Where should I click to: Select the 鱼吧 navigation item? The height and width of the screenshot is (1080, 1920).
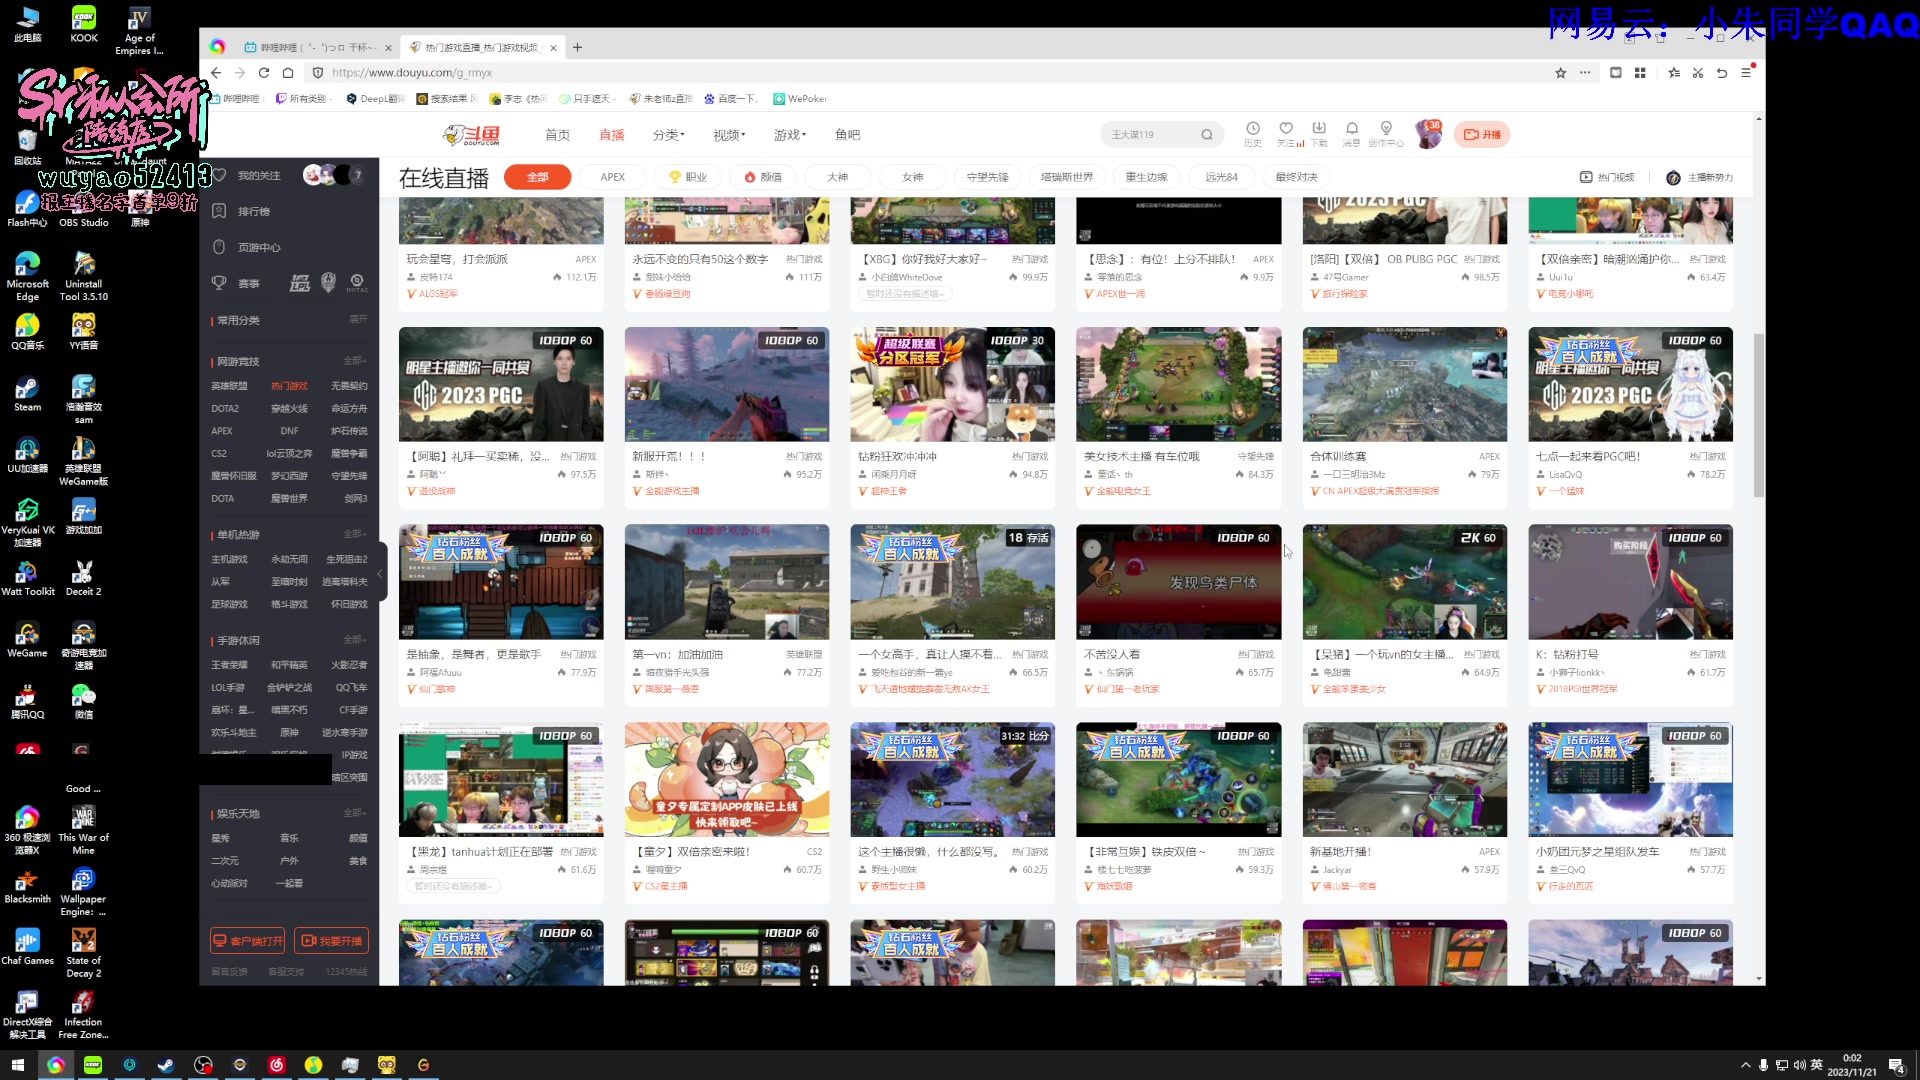[847, 135]
